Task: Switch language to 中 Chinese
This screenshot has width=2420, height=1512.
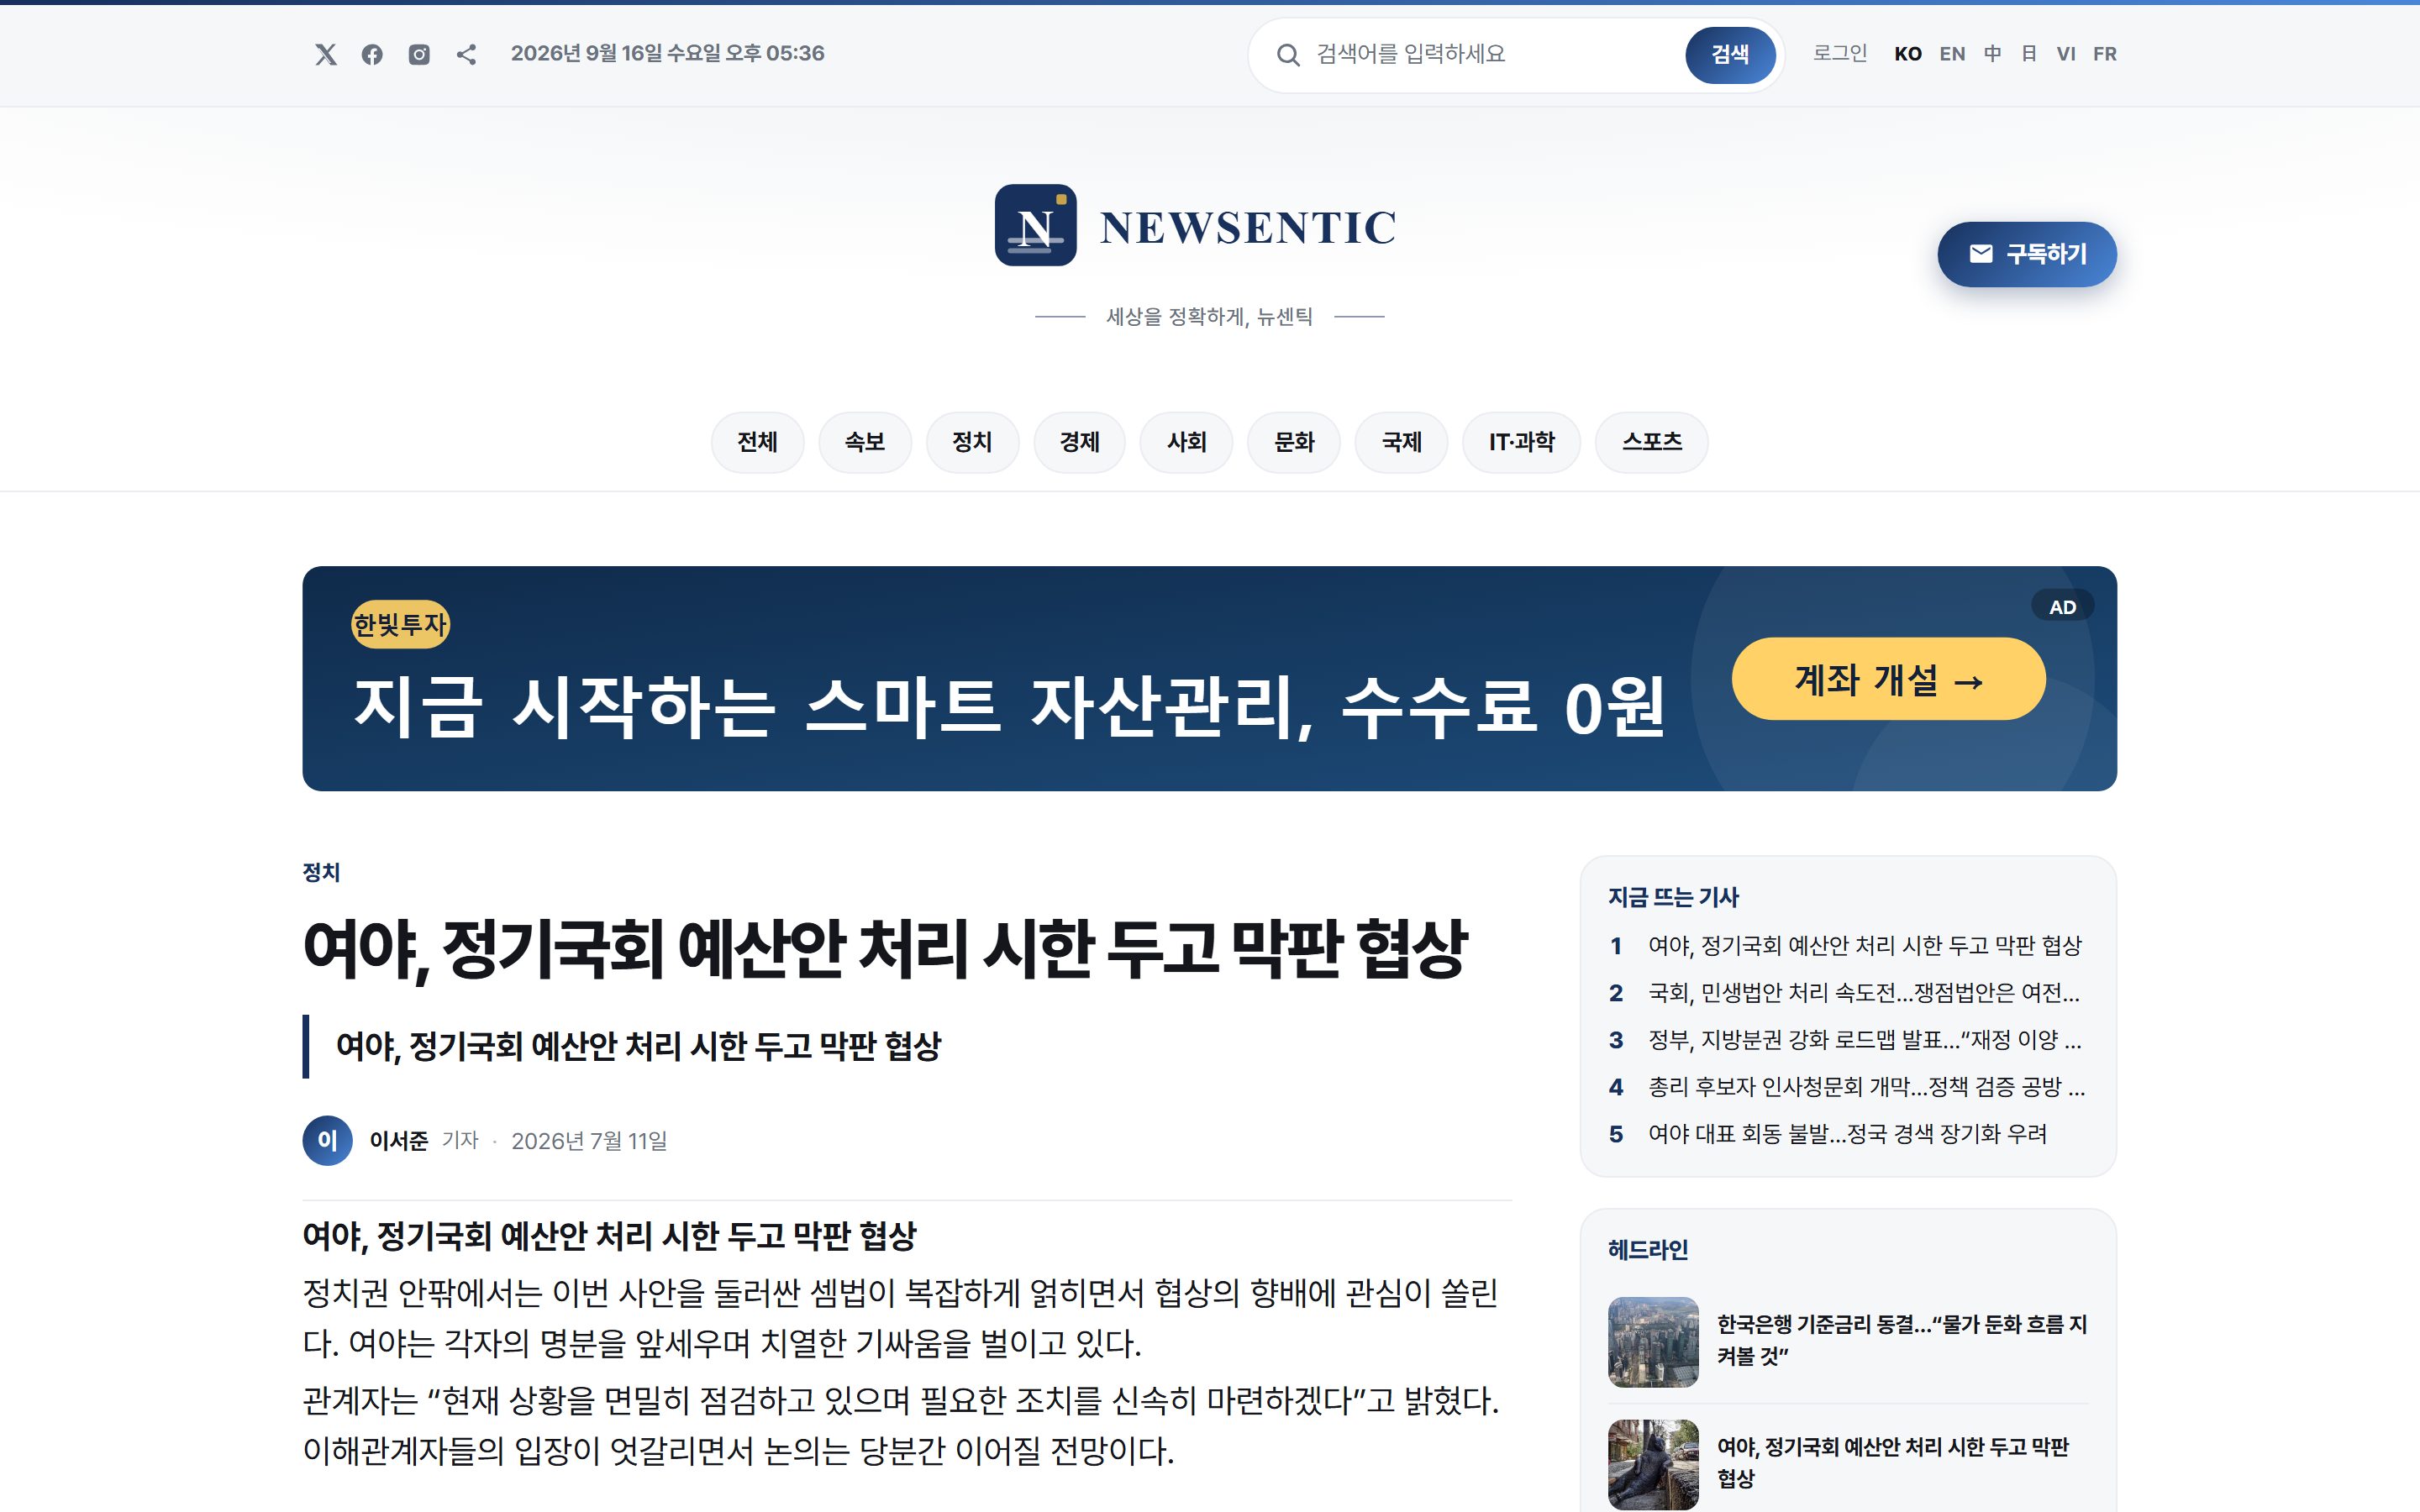Action: [x=1992, y=54]
